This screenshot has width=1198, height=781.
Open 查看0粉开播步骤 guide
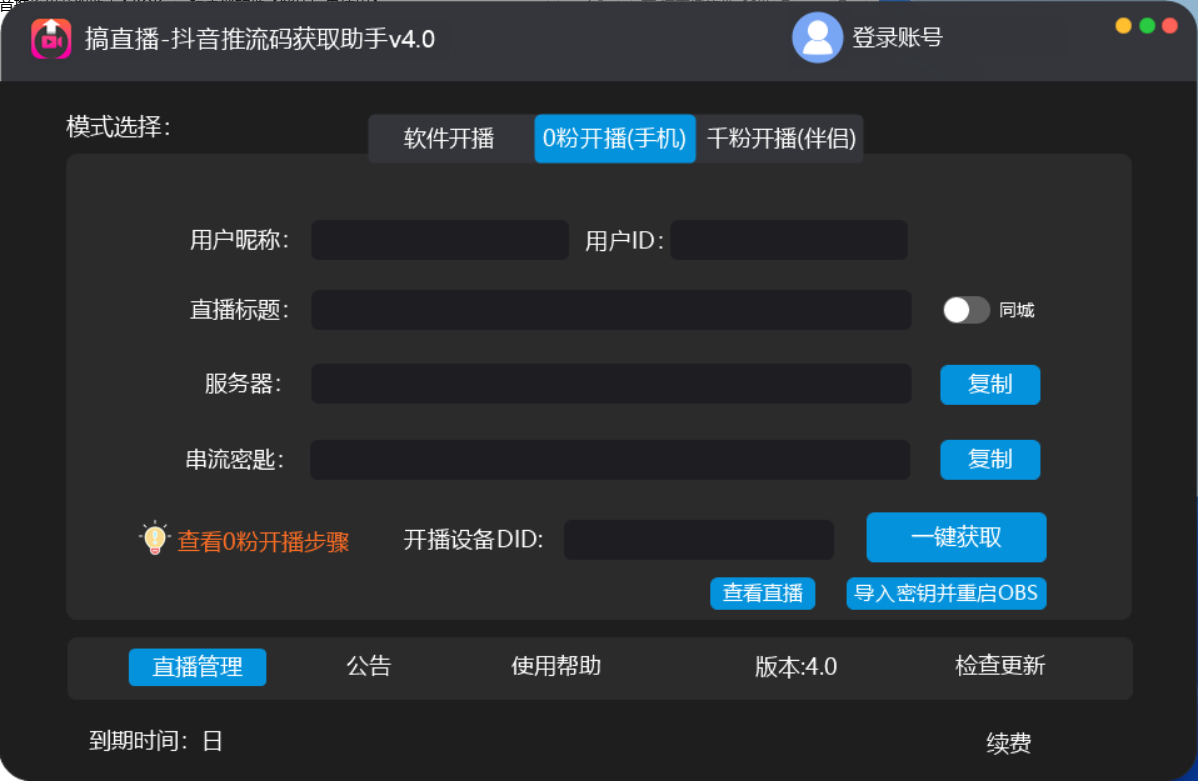pos(262,538)
